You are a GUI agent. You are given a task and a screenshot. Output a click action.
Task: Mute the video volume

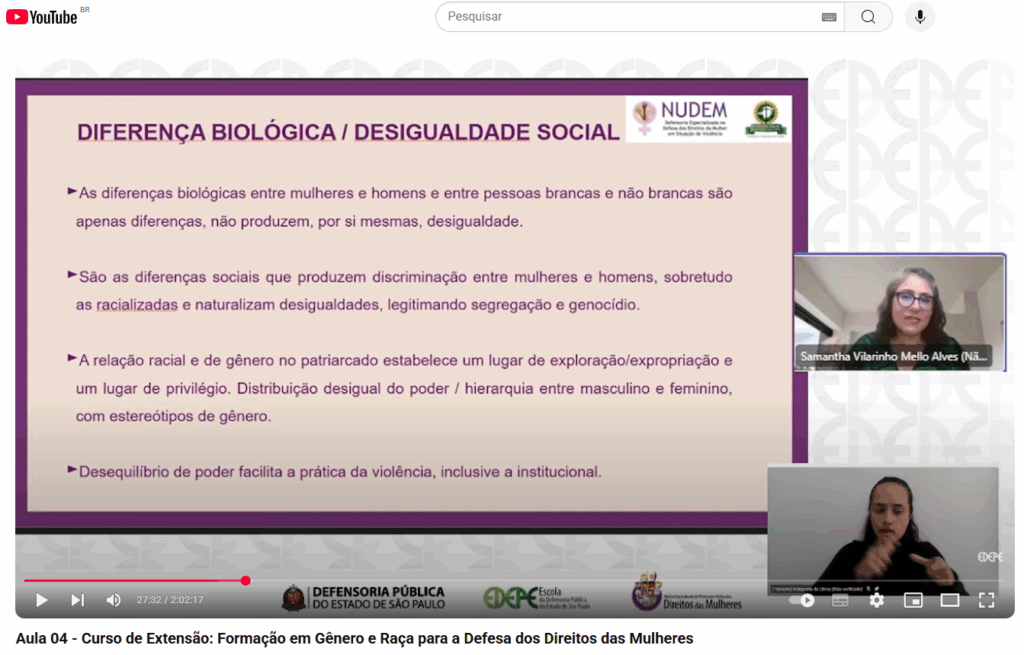click(113, 600)
